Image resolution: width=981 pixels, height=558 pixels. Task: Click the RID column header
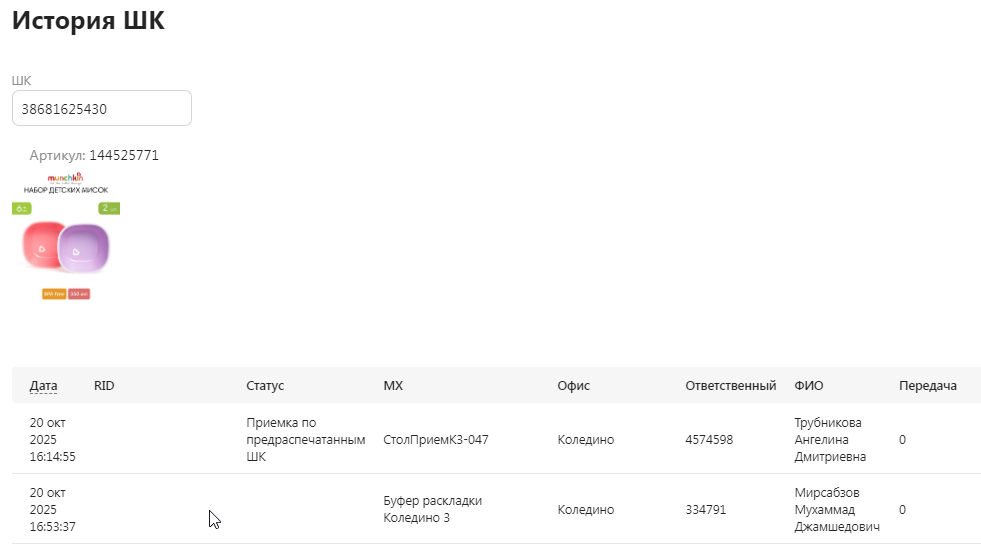(x=104, y=385)
